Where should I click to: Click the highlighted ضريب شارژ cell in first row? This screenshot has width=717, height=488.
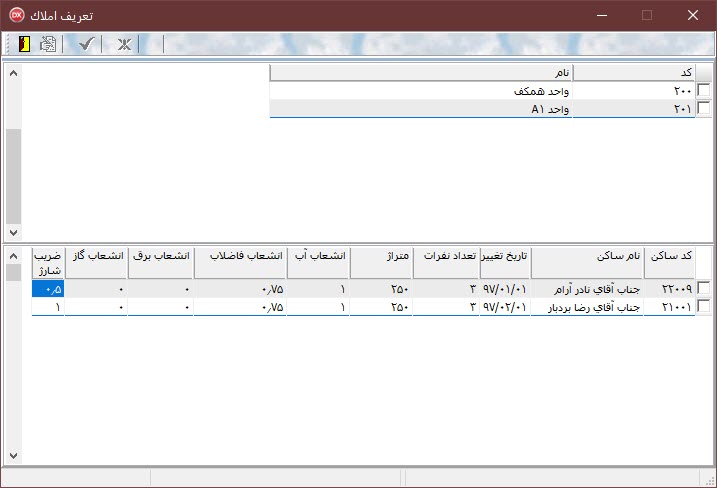[48, 289]
